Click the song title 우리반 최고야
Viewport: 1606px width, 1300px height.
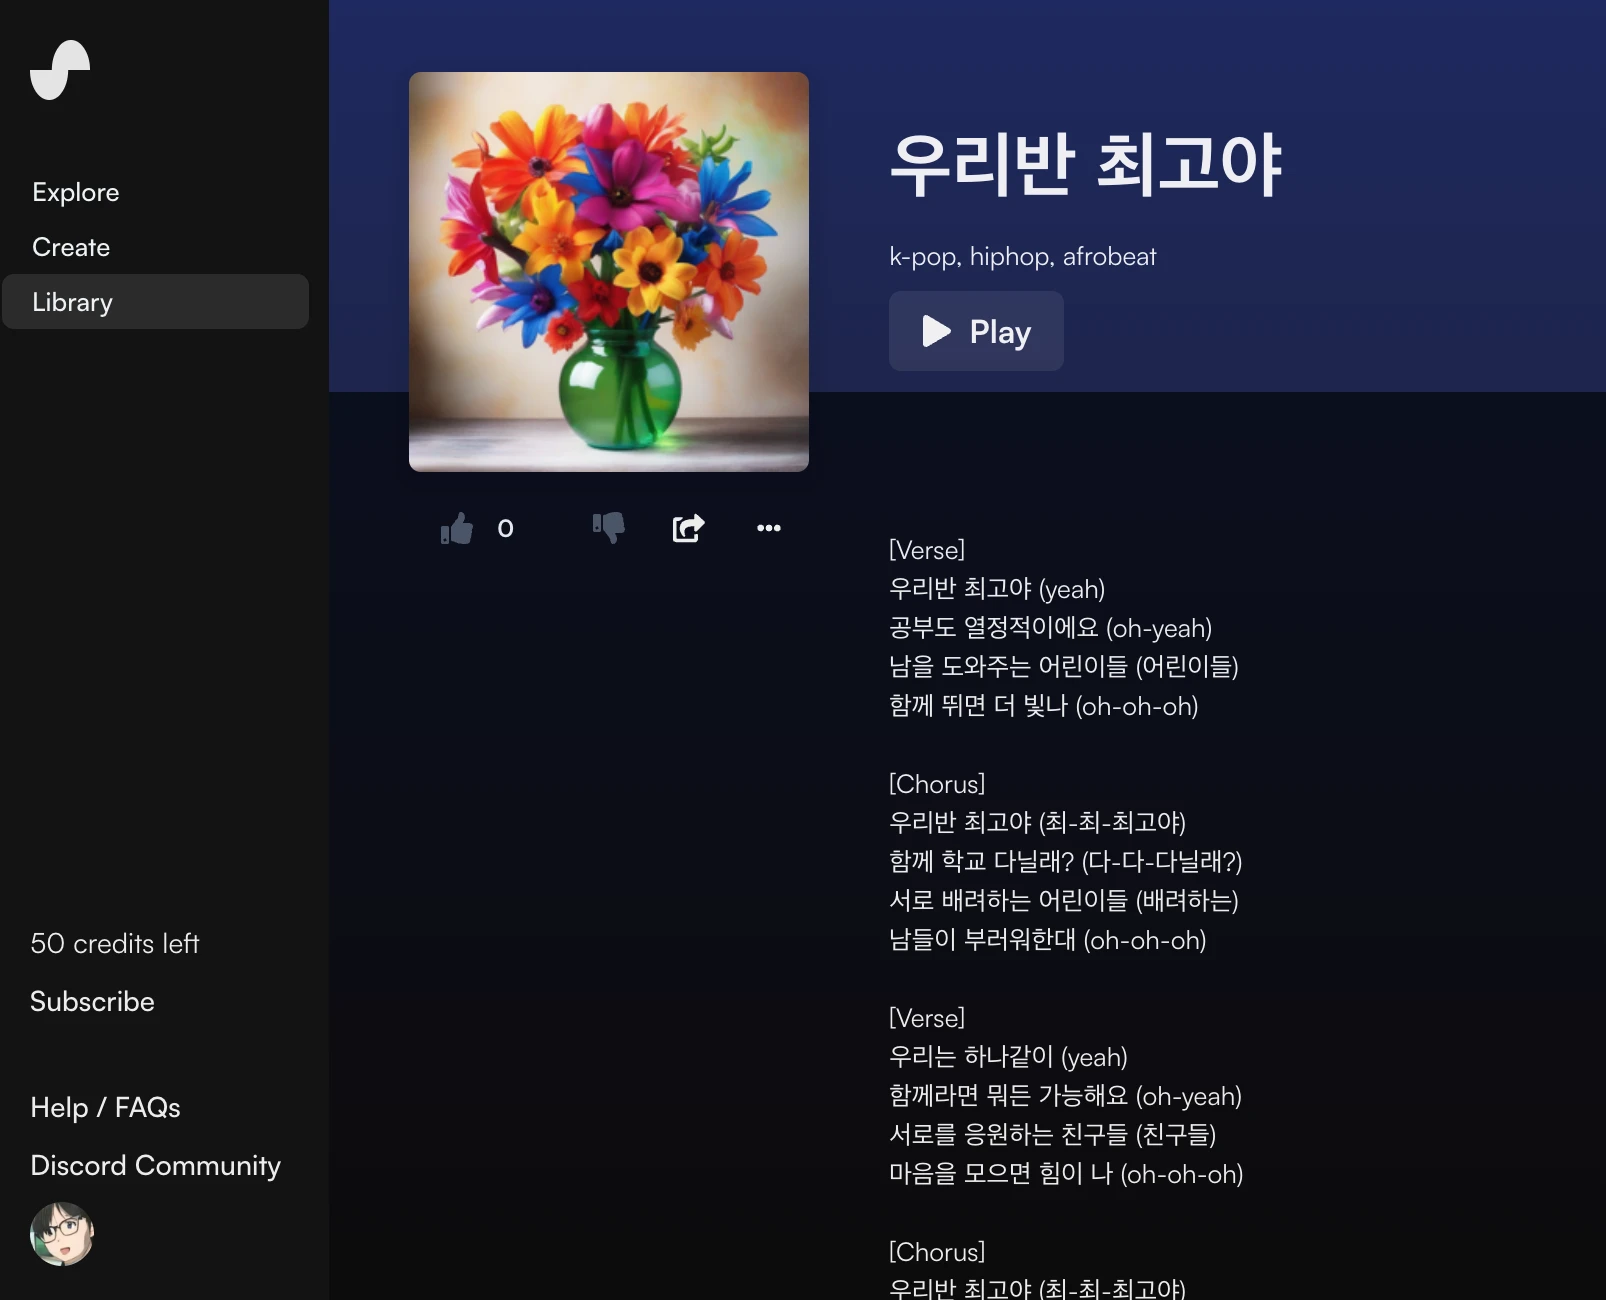pos(1086,164)
